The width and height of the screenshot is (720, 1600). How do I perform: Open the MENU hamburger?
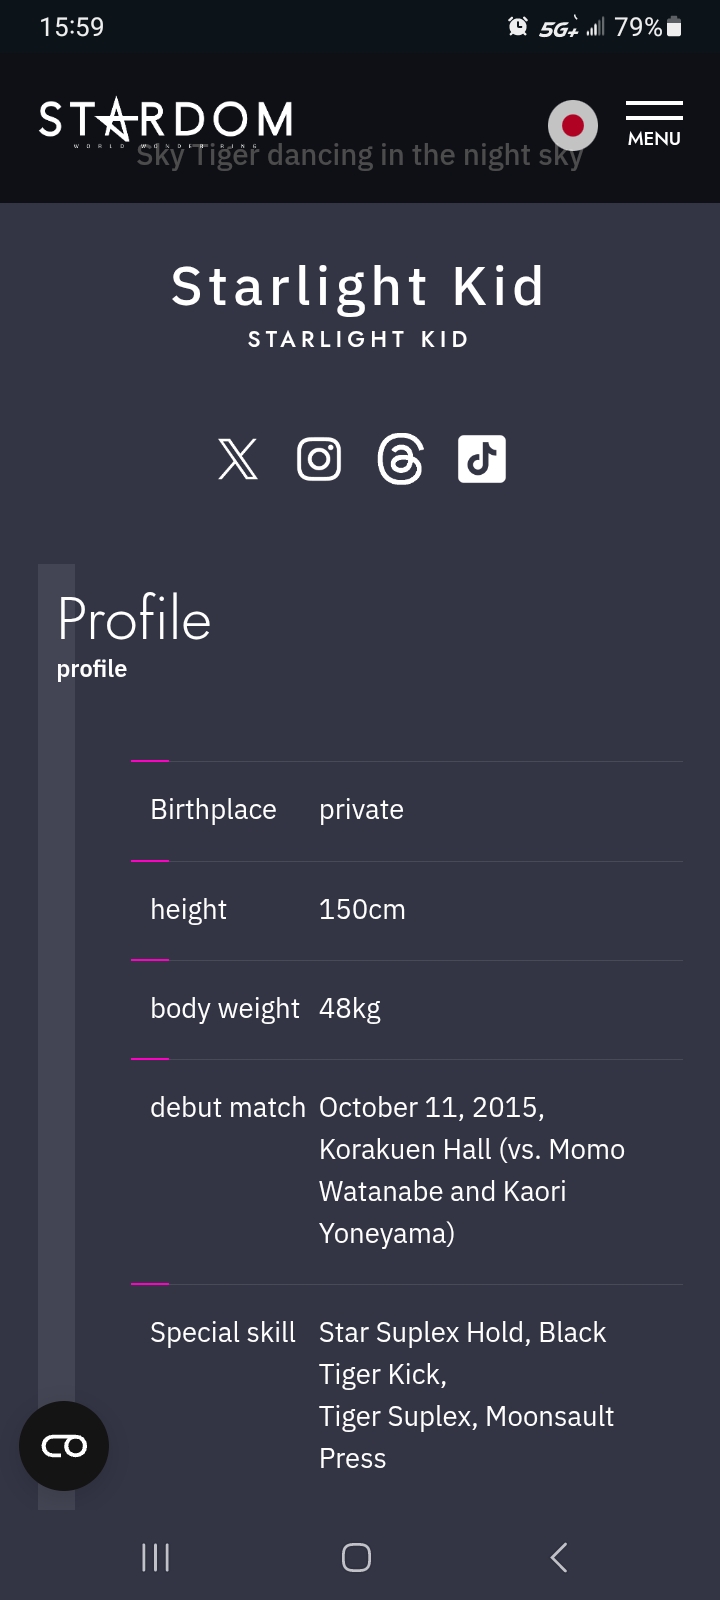pos(654,124)
